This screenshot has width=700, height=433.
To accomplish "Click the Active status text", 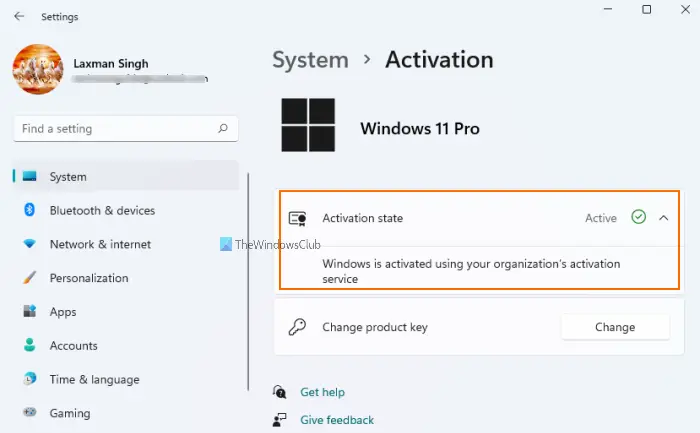I will tap(601, 218).
